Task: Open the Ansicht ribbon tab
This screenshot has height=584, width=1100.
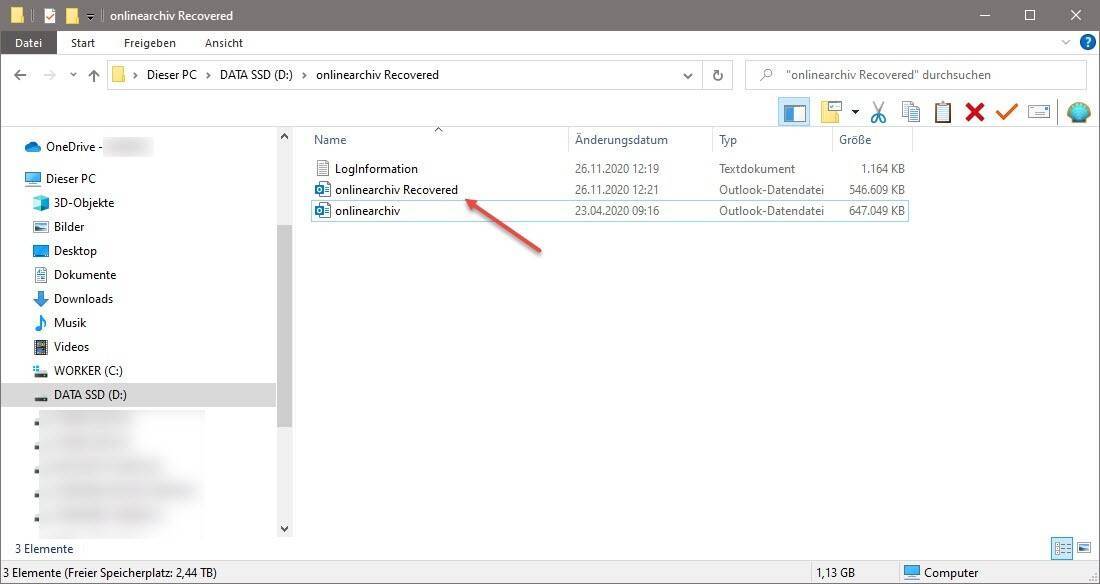Action: point(224,43)
